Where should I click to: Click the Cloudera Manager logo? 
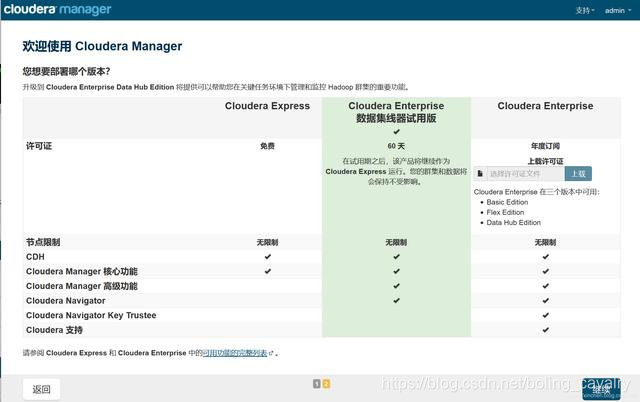pyautogui.click(x=58, y=9)
